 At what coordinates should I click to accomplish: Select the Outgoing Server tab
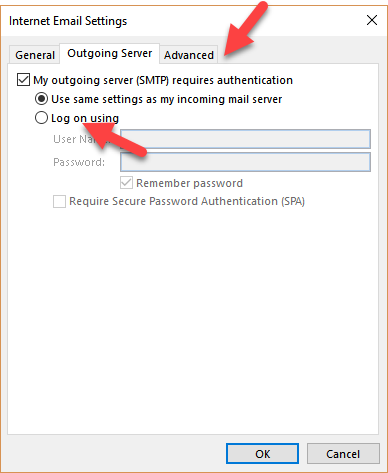110,53
